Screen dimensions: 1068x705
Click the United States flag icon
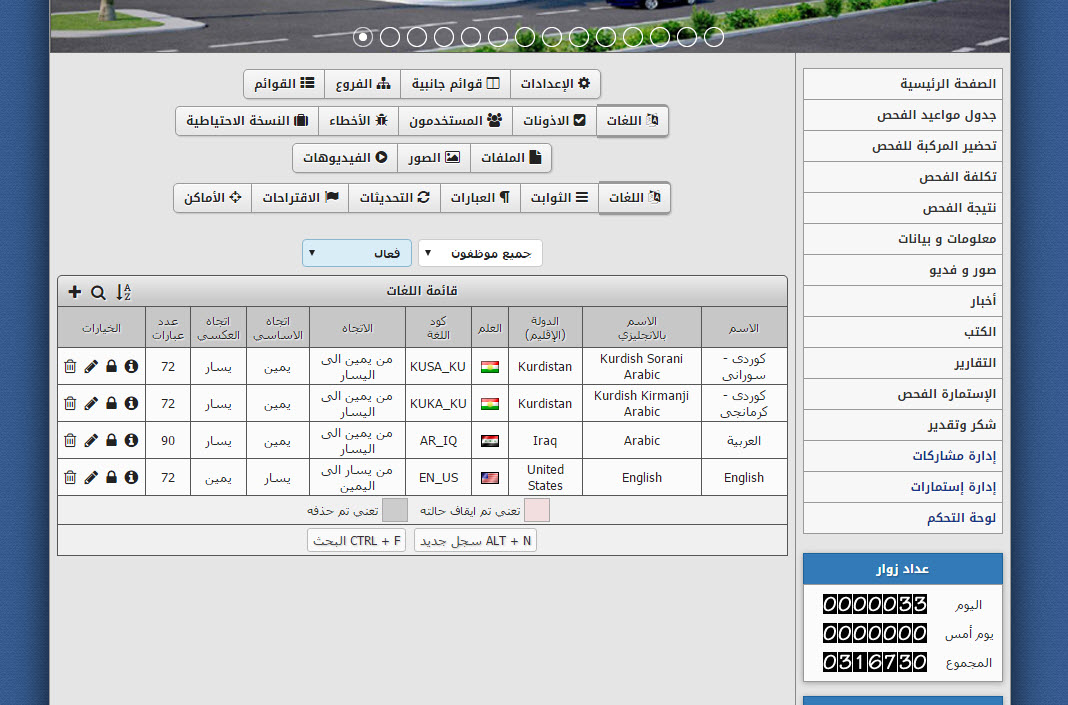tap(490, 478)
